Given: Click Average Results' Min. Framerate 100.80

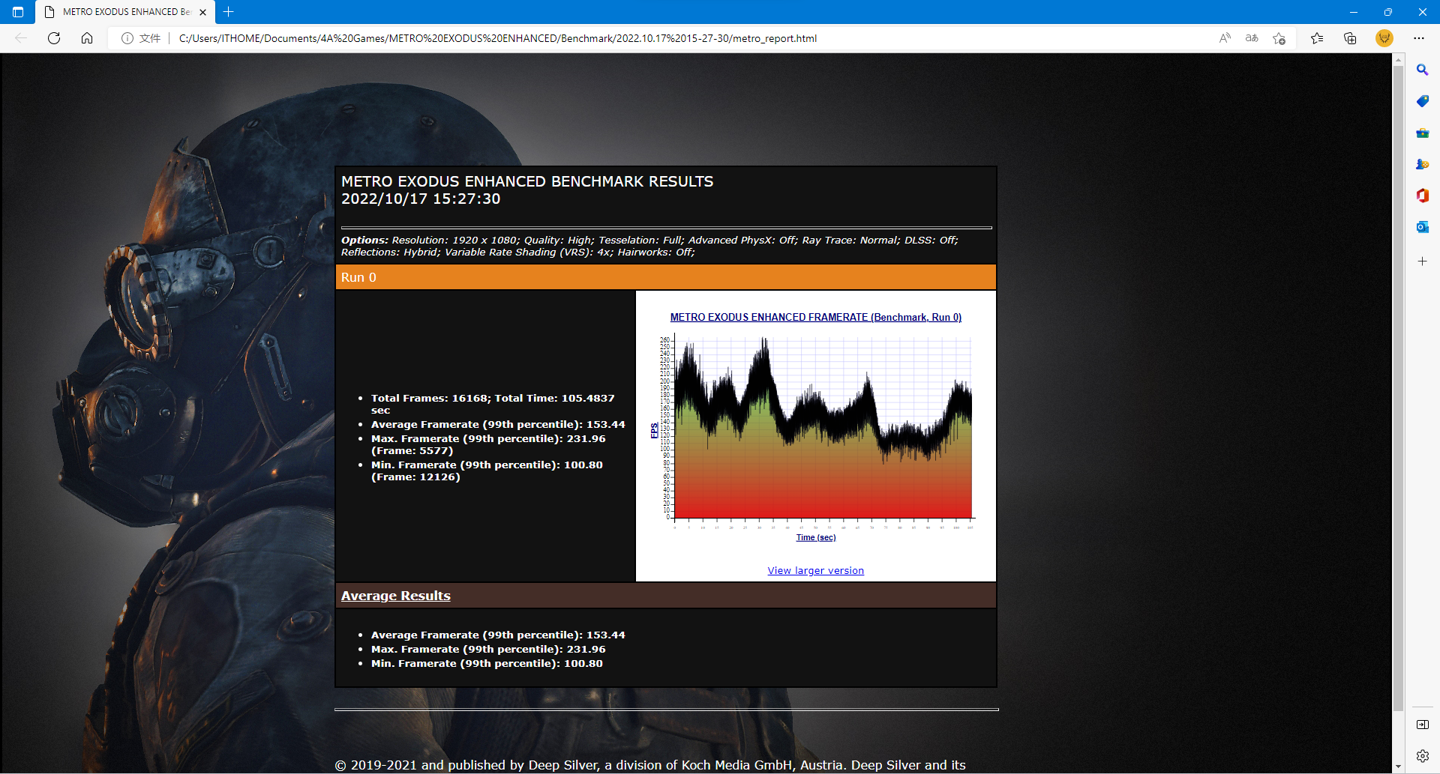Looking at the screenshot, I should click(x=487, y=663).
